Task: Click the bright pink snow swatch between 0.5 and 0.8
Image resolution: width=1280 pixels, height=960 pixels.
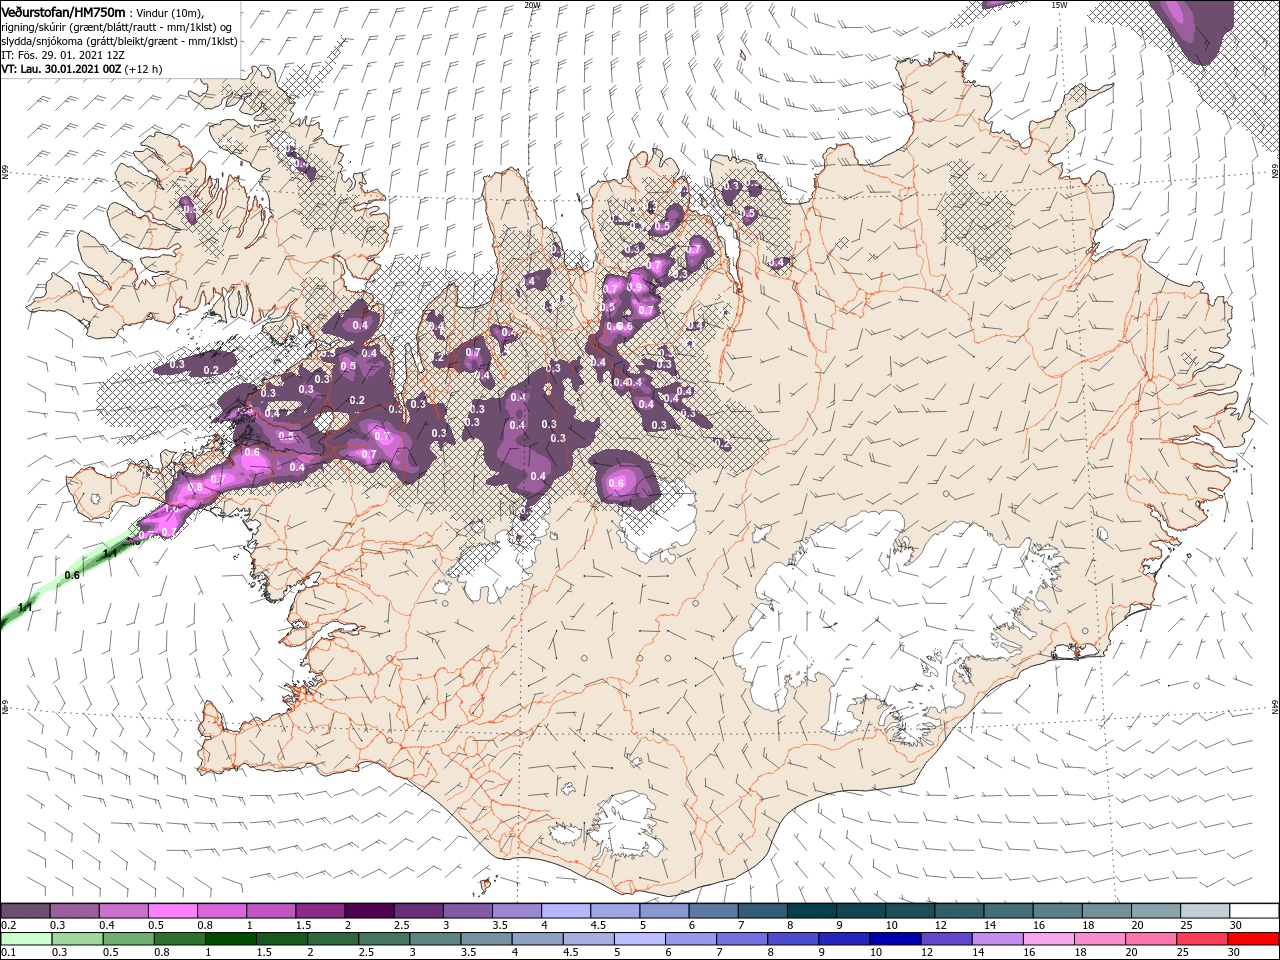Action: (173, 911)
